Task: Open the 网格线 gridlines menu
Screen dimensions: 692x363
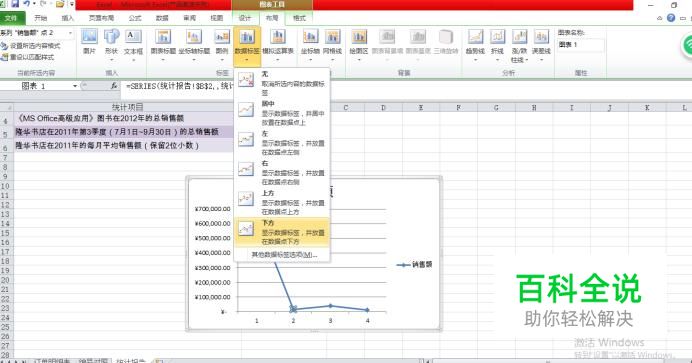Action: [332, 44]
